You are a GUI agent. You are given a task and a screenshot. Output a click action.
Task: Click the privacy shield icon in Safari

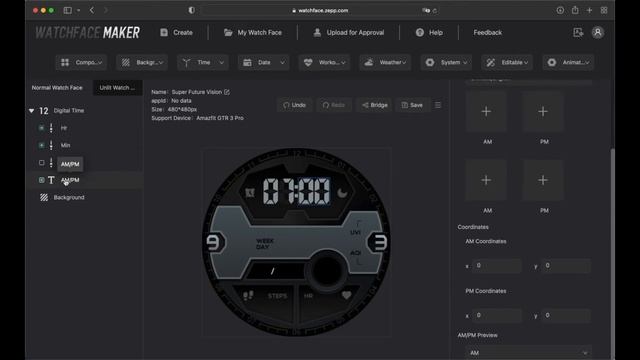[x=191, y=11]
